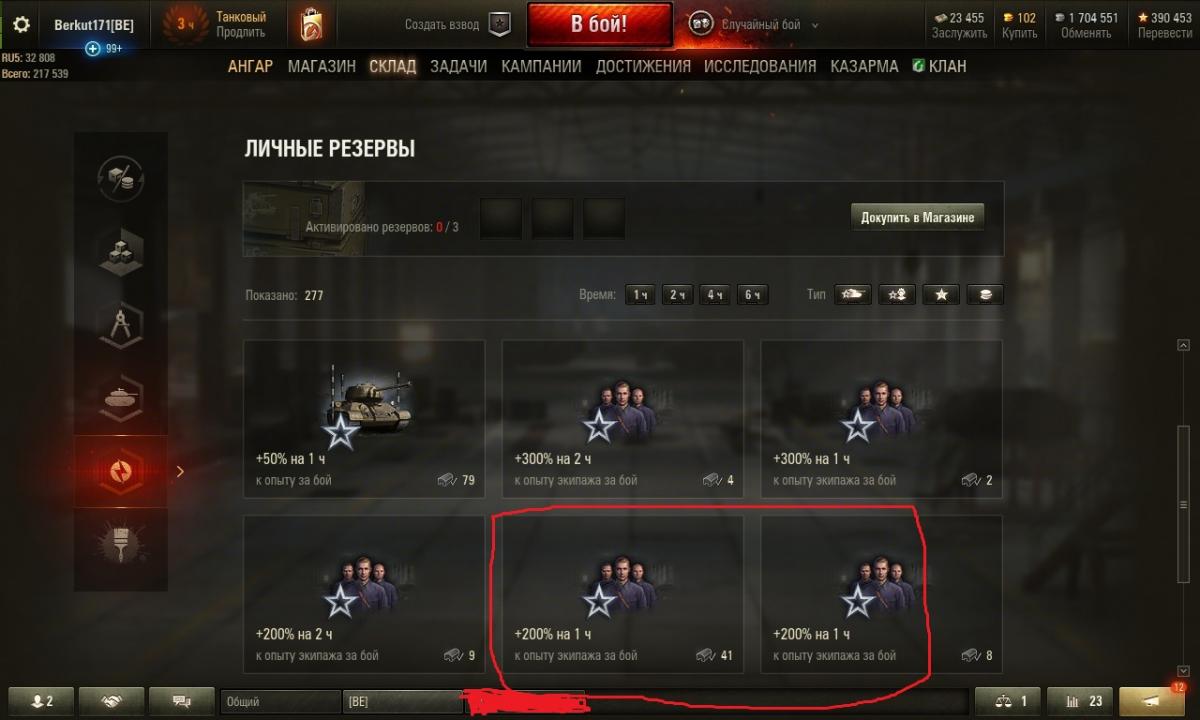The image size is (1200, 720).
Task: Click Докупить в Магазине button
Action: pos(917,217)
